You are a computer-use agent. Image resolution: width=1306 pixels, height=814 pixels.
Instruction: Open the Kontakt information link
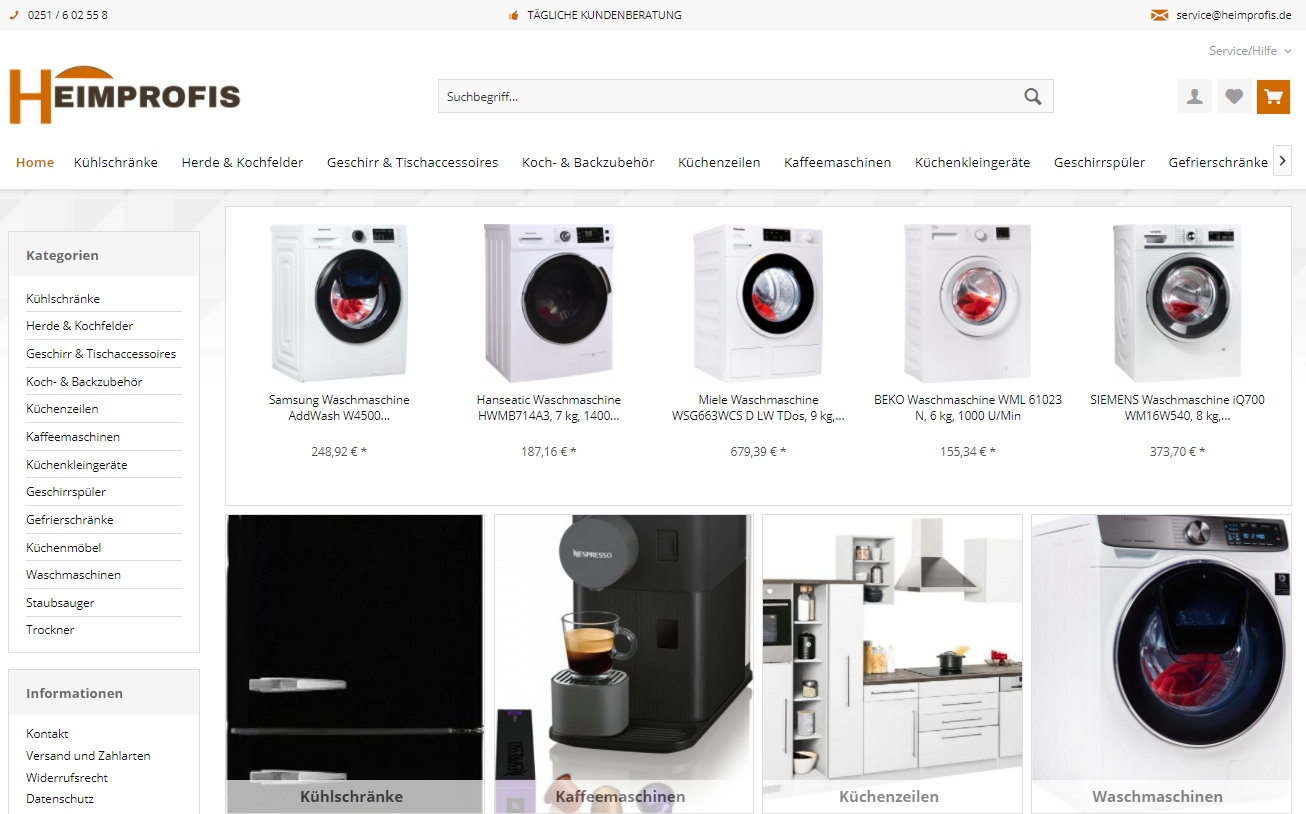(47, 734)
